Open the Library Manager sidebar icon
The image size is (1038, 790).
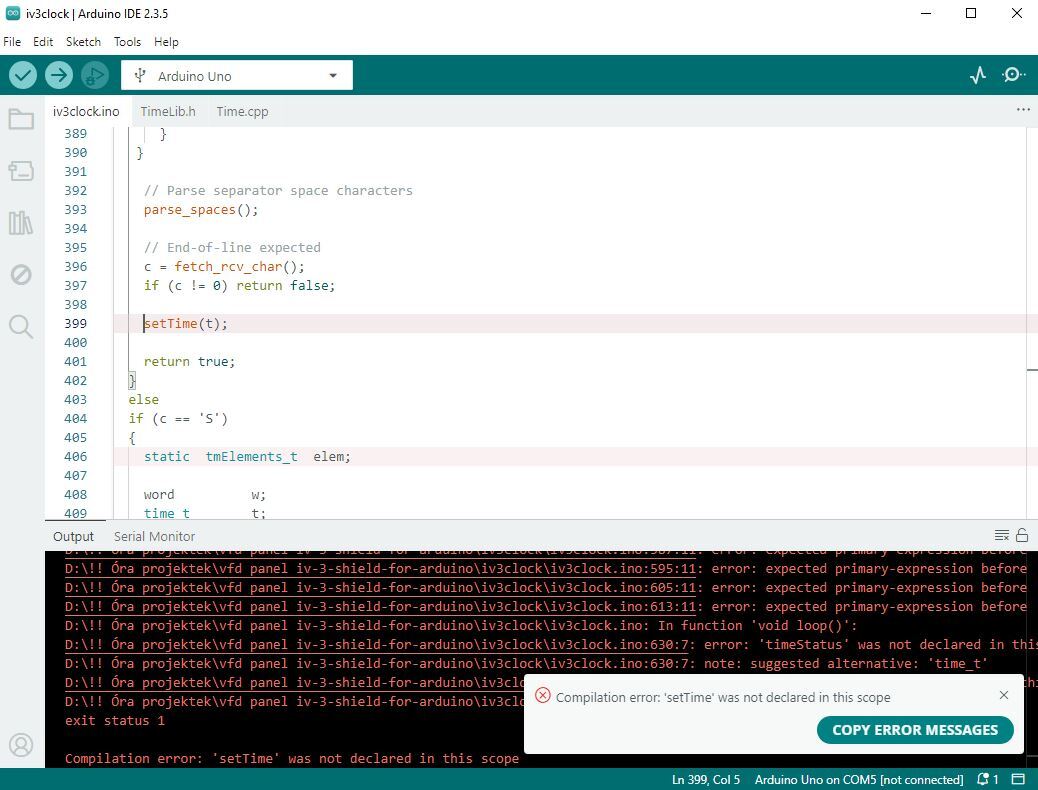pos(21,222)
